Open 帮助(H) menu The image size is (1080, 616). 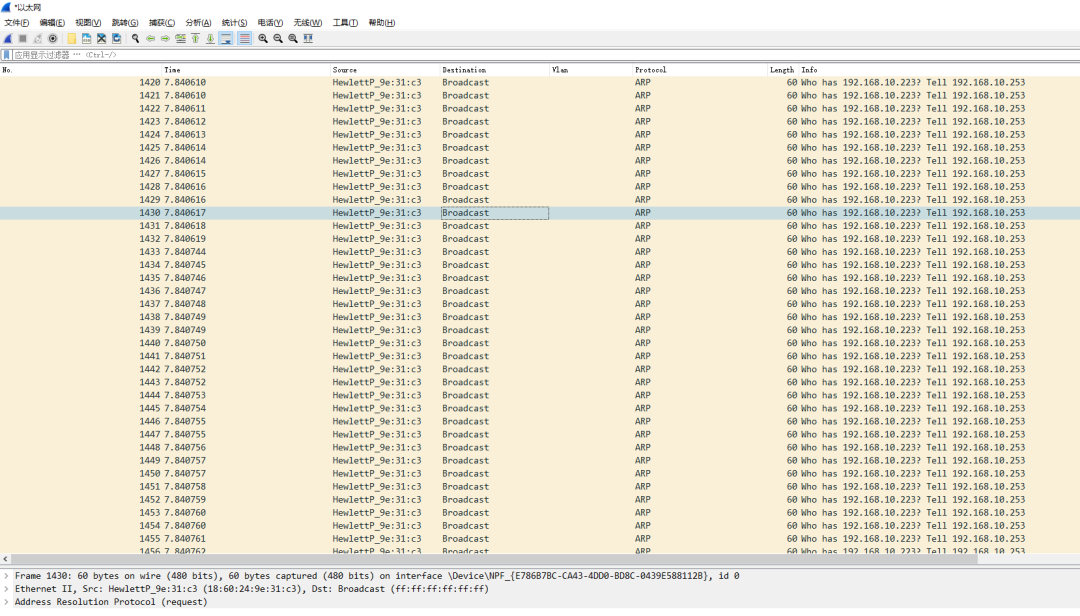[382, 23]
